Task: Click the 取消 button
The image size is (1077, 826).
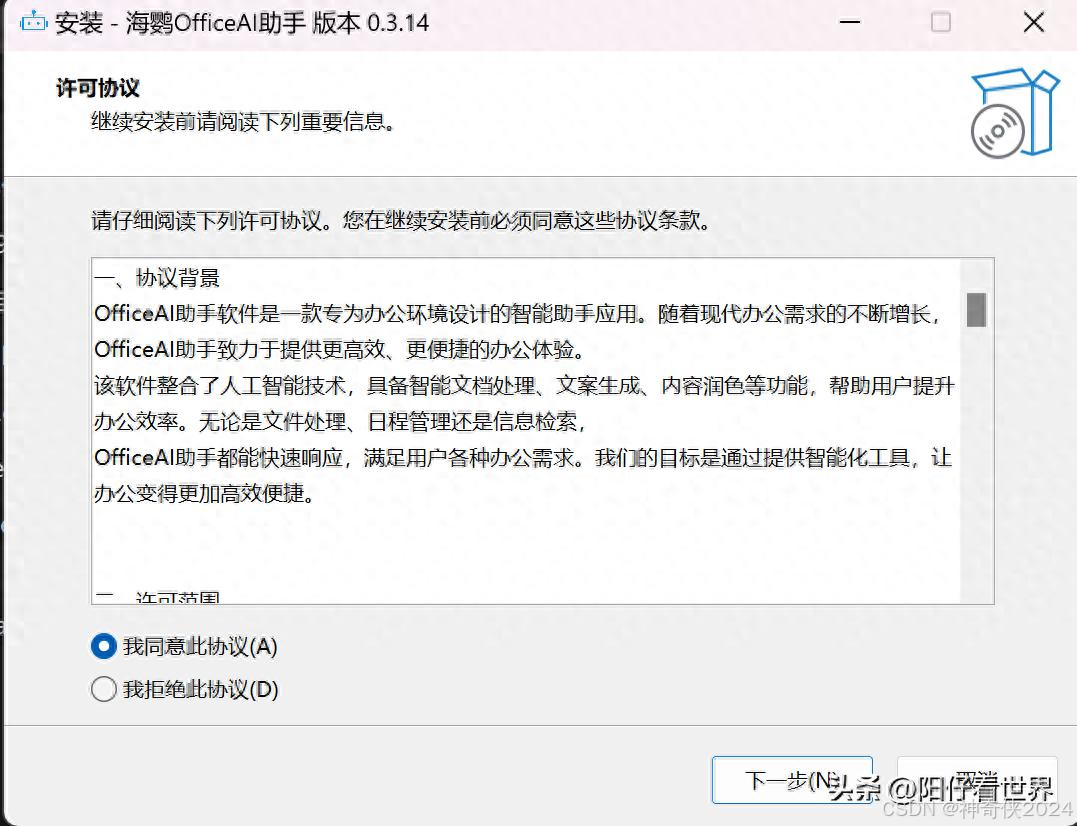Action: pos(977,780)
